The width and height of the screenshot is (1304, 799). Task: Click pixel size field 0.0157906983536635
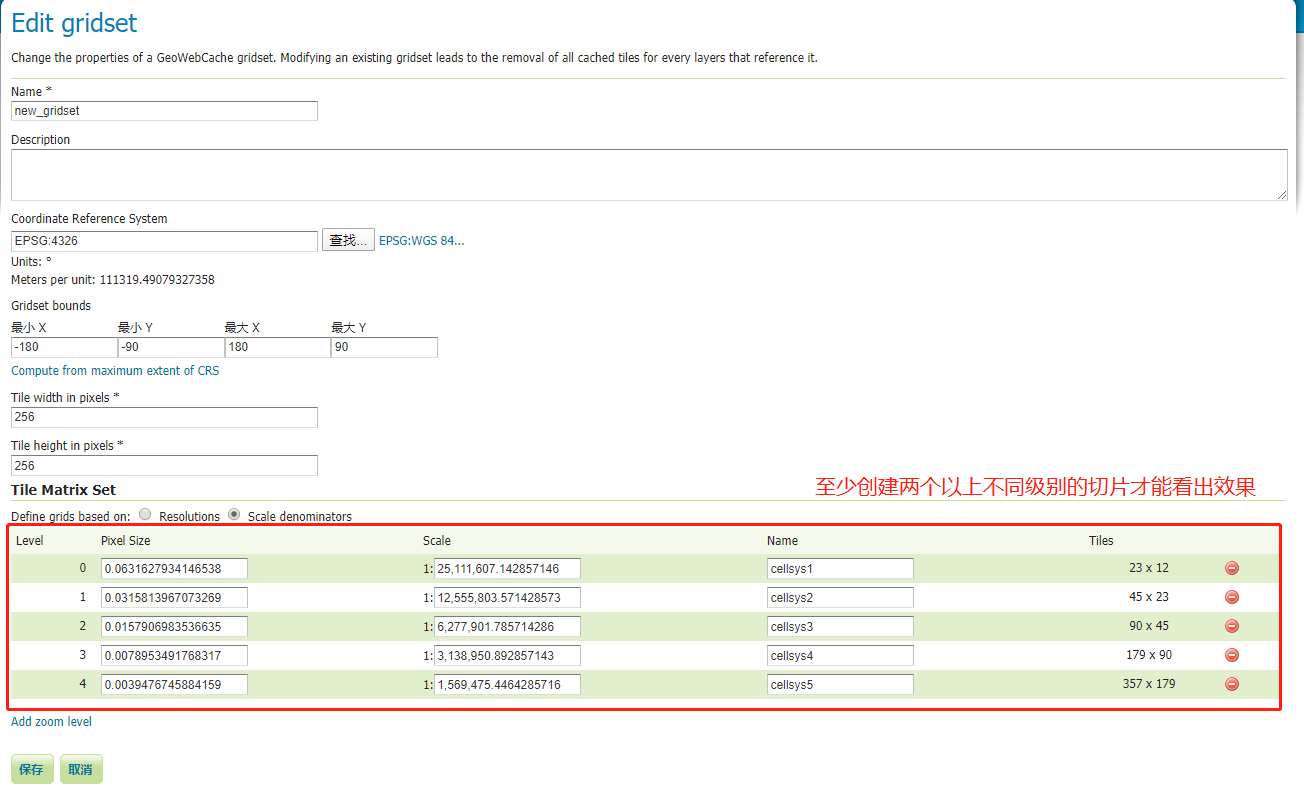[174, 626]
